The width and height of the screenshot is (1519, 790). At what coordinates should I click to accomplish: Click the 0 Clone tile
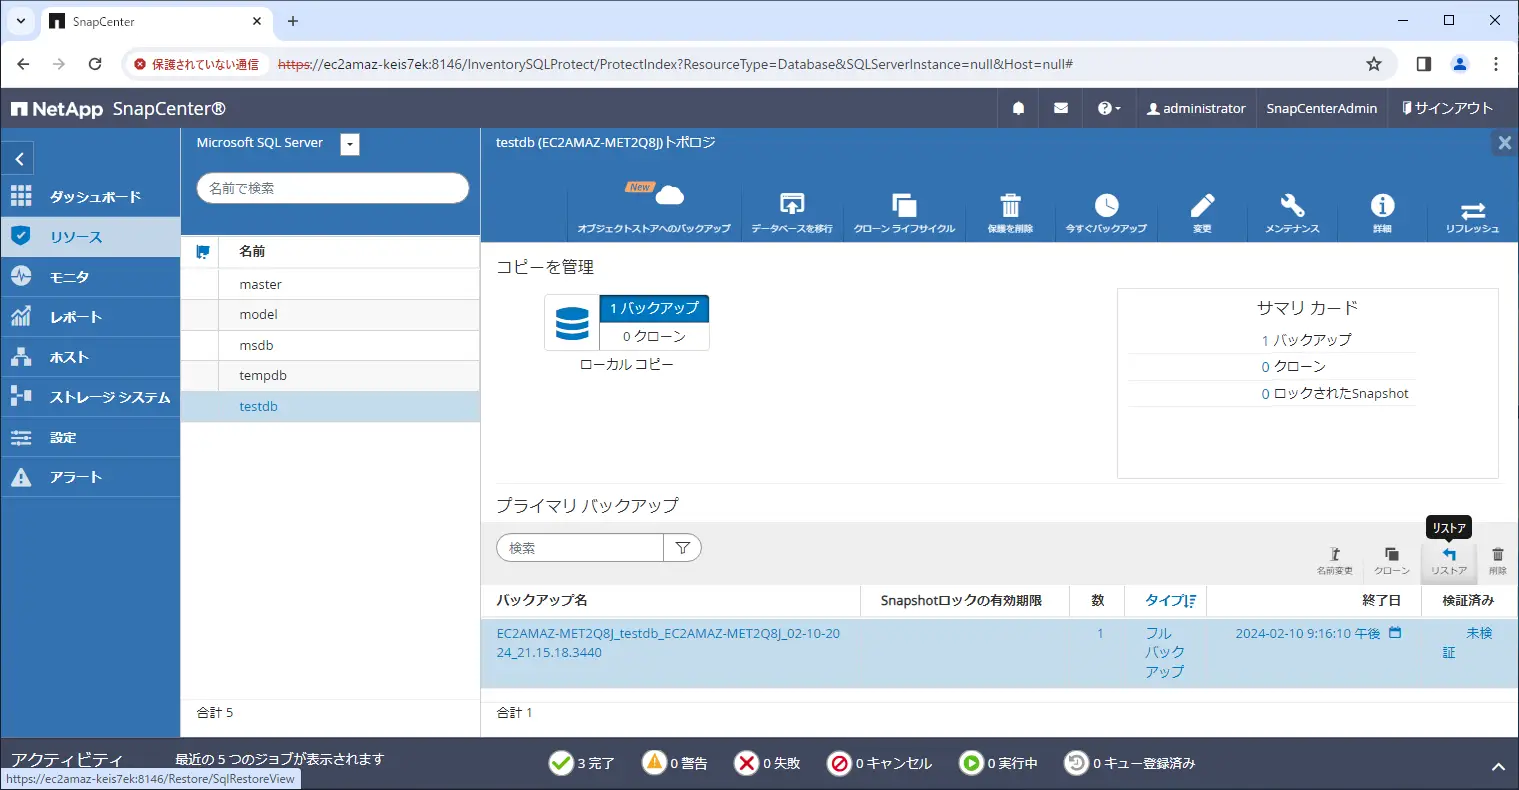(x=654, y=336)
